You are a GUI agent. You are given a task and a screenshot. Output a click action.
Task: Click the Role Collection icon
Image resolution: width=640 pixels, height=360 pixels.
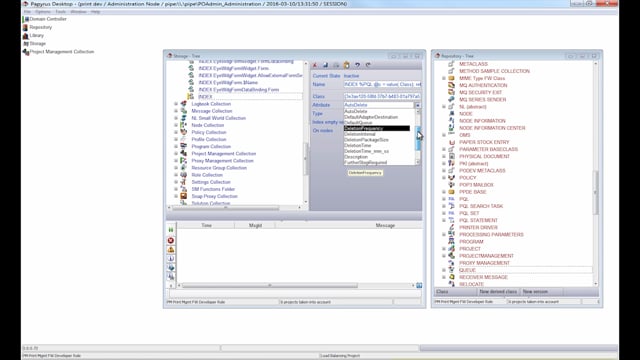[x=184, y=175]
